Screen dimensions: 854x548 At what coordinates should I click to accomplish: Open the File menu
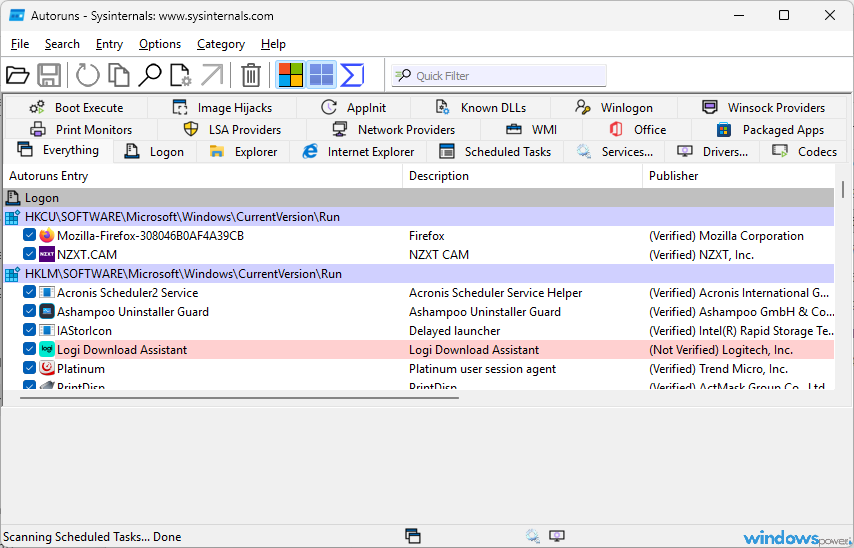point(20,44)
